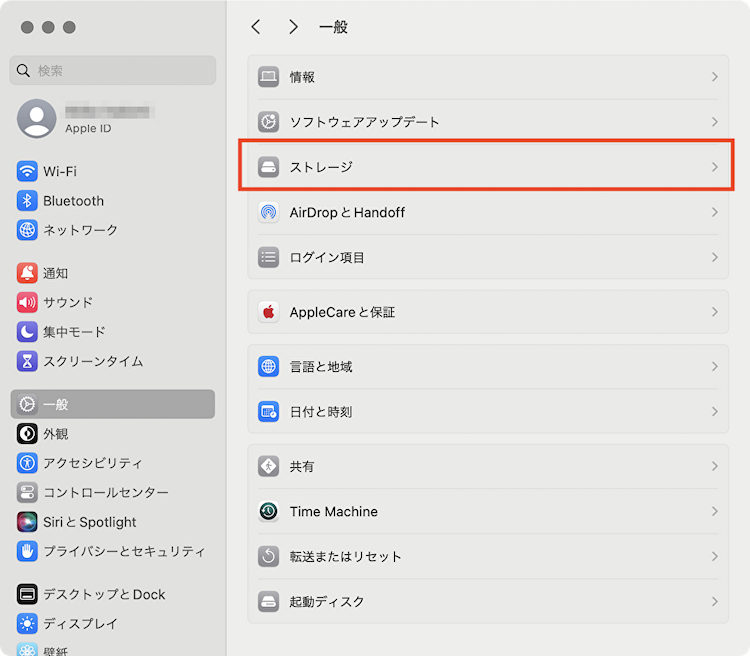Click the サウンド sidebar label
Viewport: 750px width, 656px height.
[x=68, y=302]
